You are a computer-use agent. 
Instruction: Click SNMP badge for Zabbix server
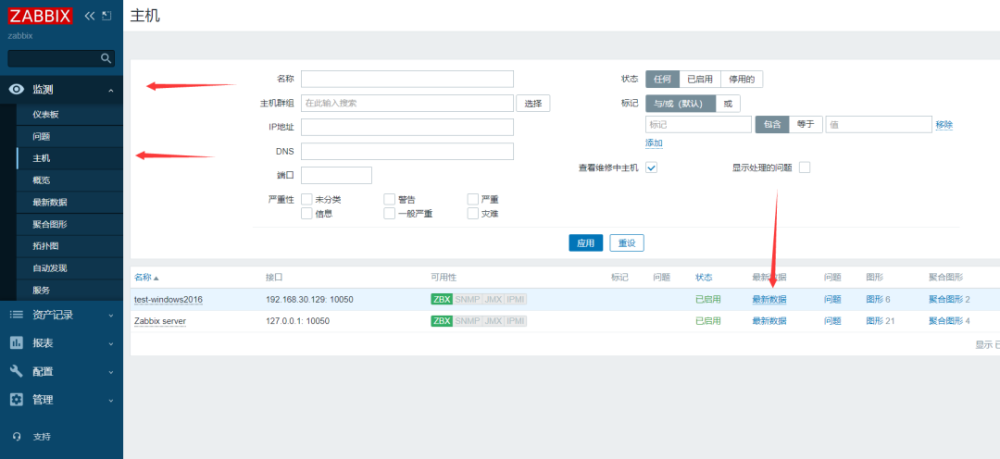pos(467,321)
